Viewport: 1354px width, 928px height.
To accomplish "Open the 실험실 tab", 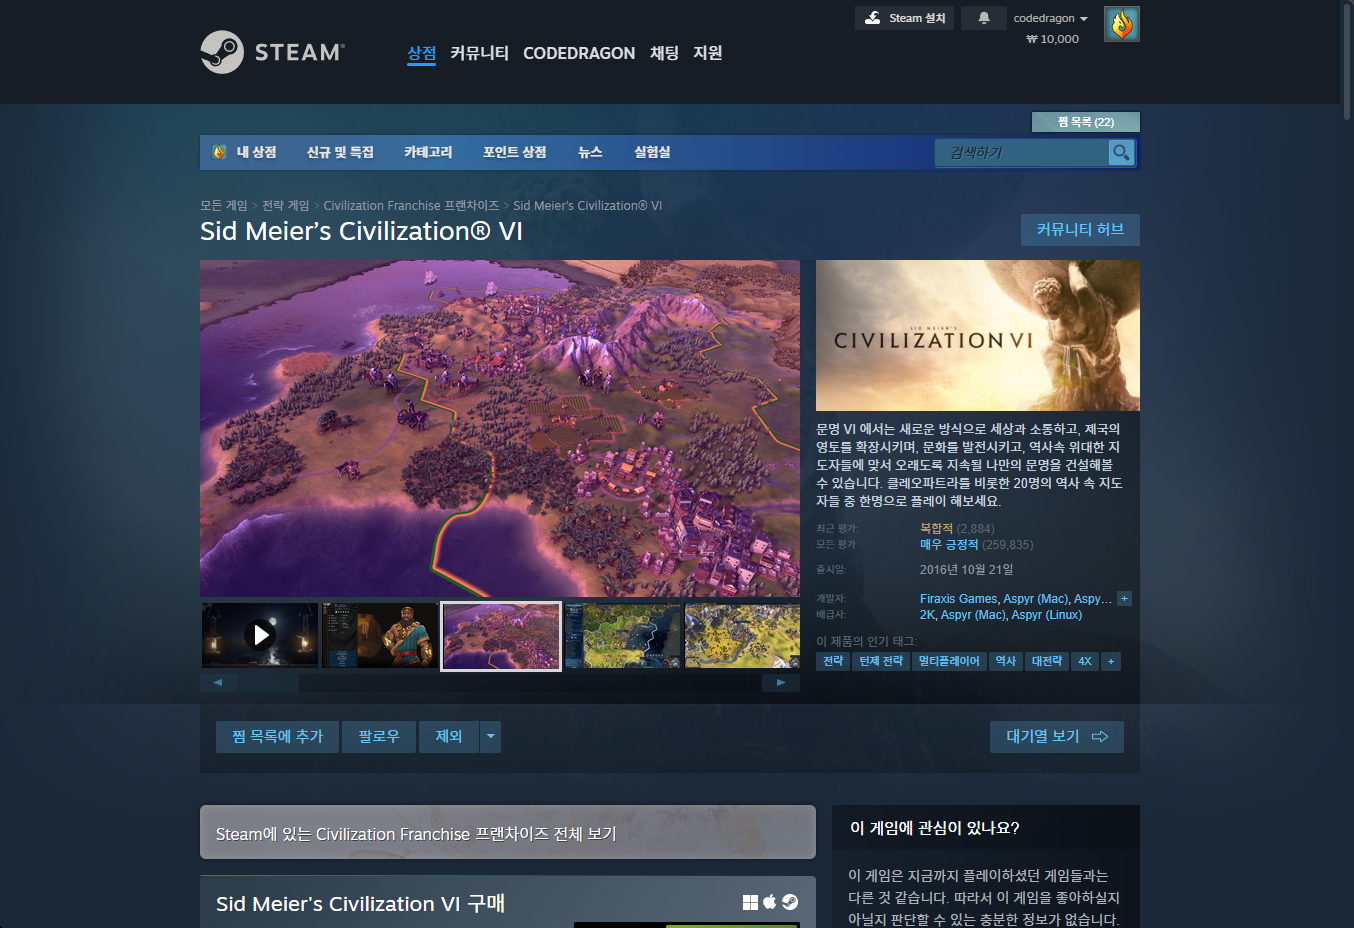I will tap(652, 152).
